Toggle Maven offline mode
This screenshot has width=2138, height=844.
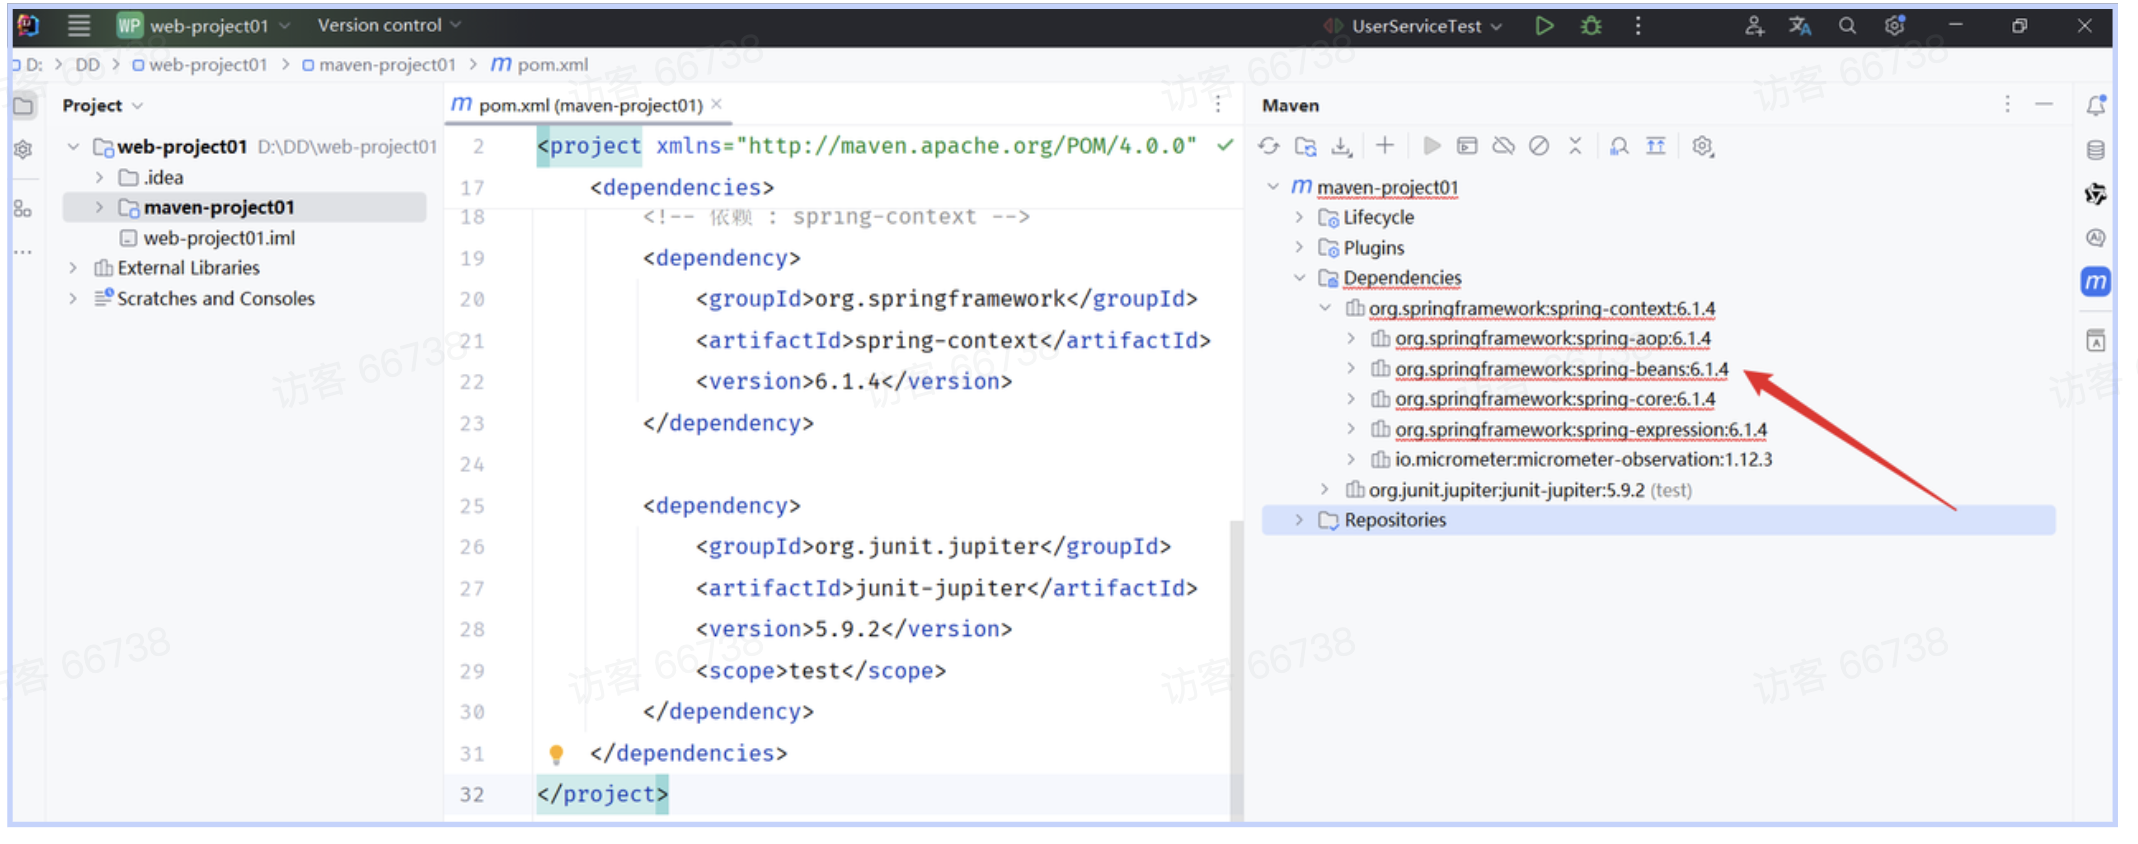pos(1503,146)
